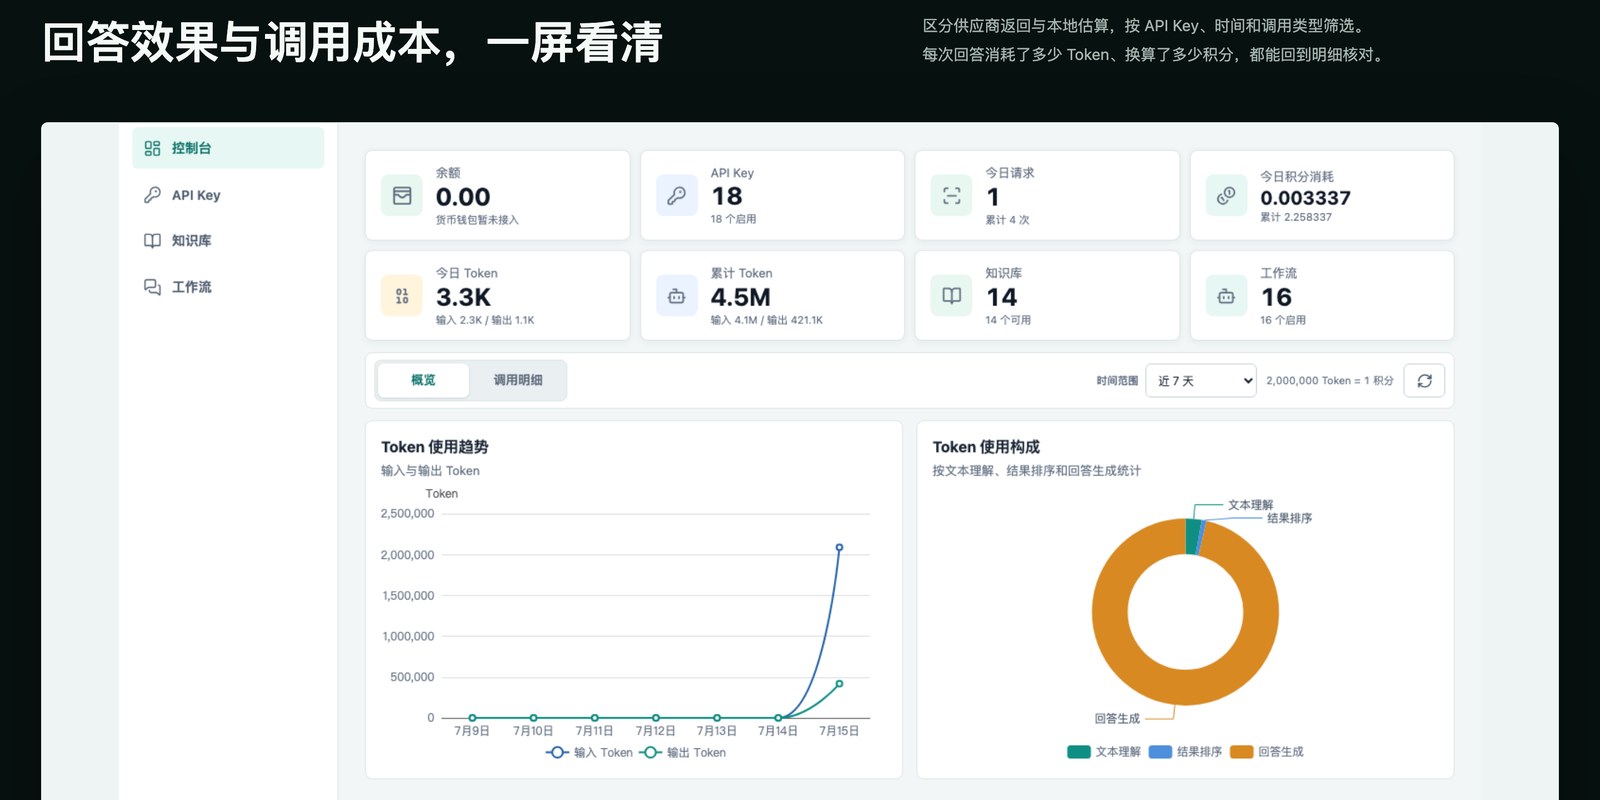
Task: Switch to the 调用明细 tab
Action: tap(518, 380)
